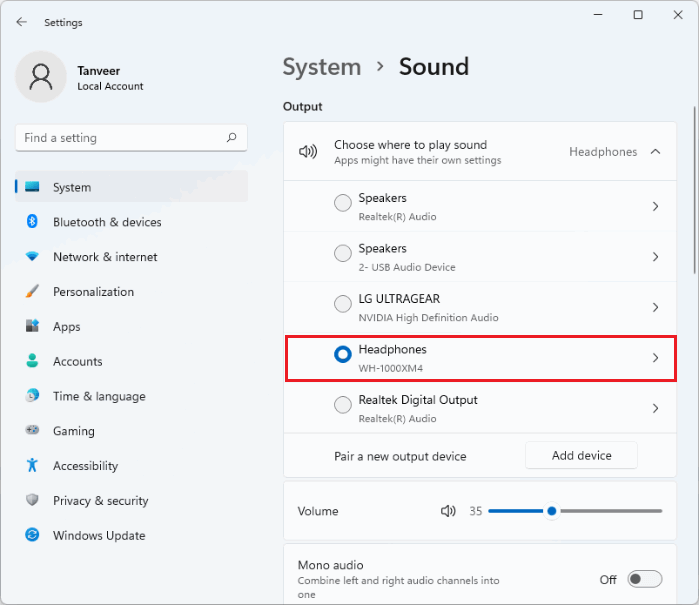Open Accounts settings
Screen dimensions: 699x605
[132, 361]
